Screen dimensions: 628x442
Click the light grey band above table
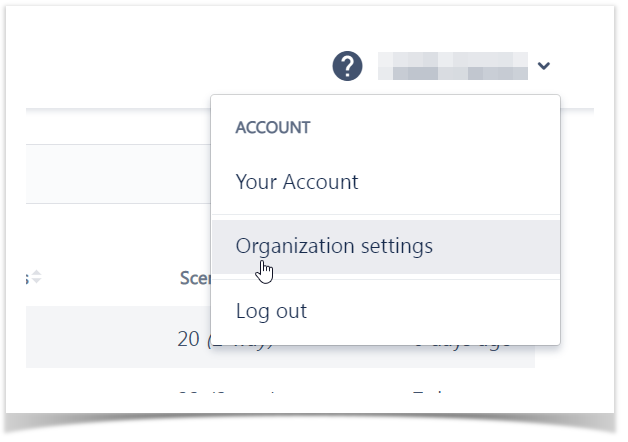click(119, 174)
